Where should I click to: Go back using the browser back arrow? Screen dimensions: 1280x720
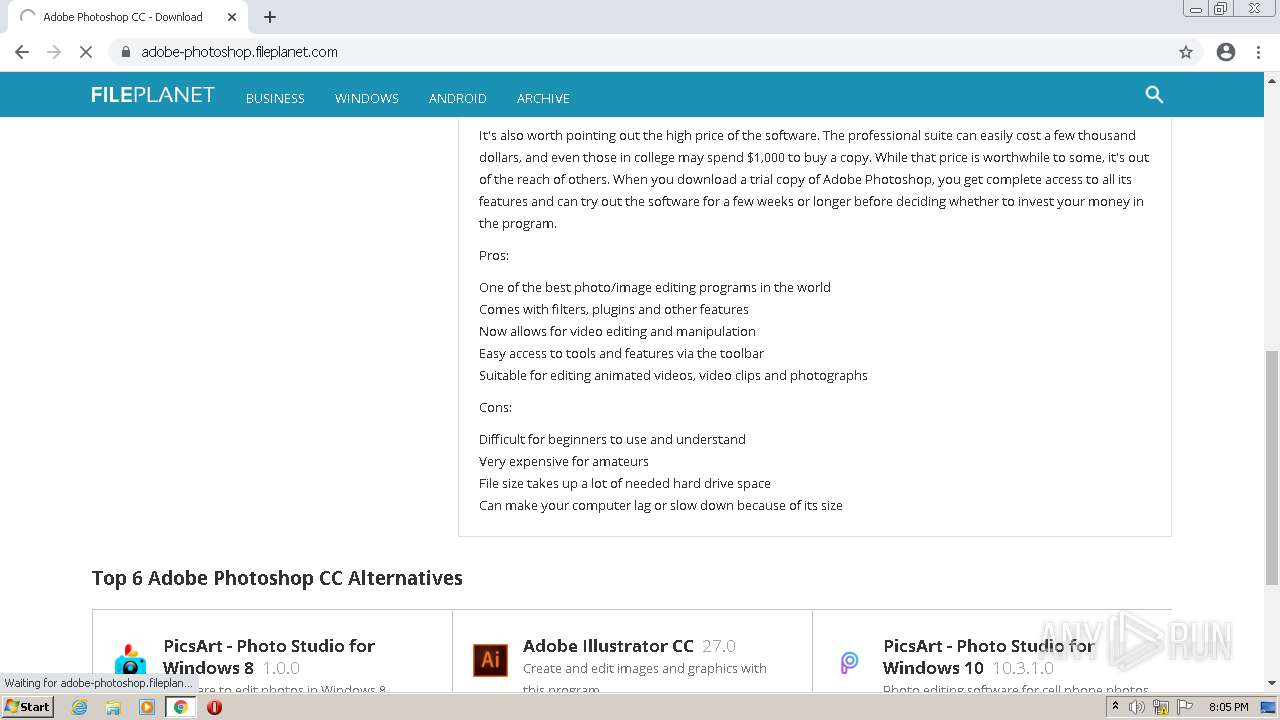[x=22, y=52]
